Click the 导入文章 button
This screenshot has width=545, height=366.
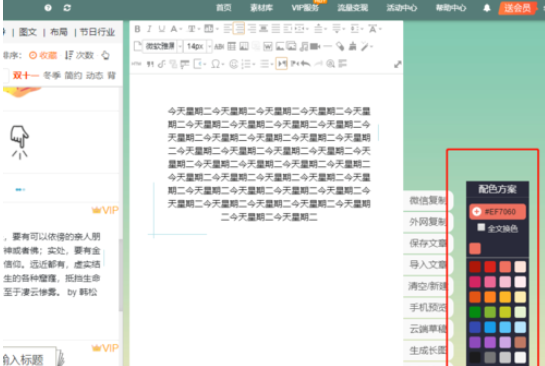[x=428, y=265]
